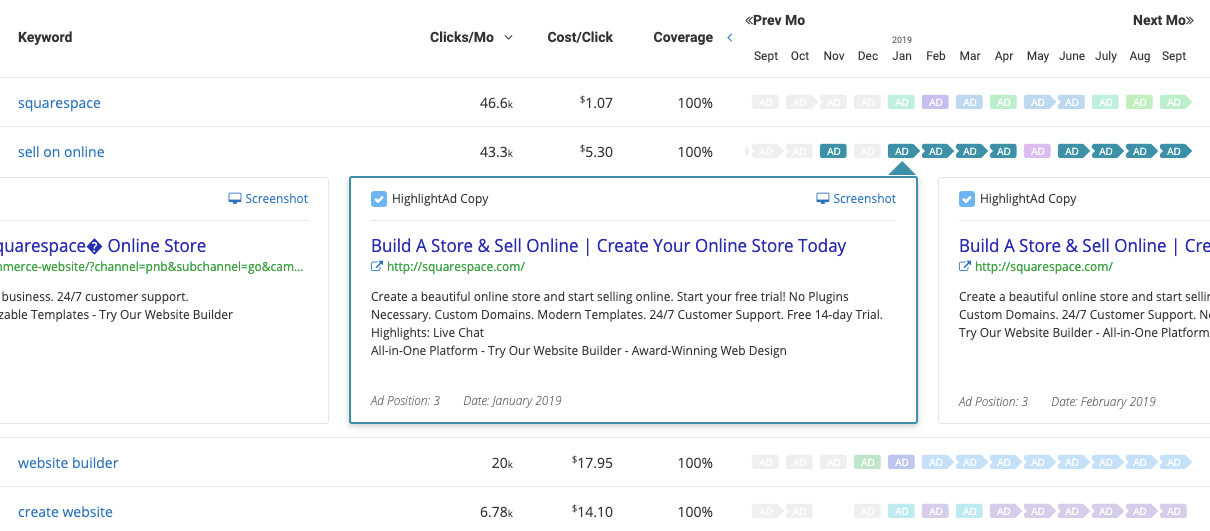Go to «Prev Mo months
The image size is (1210, 531).
tap(775, 20)
